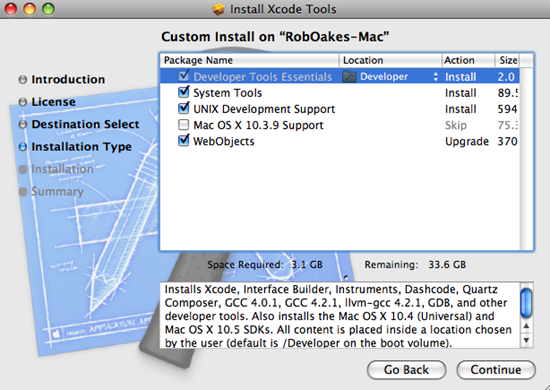Click the Installation Type step
Viewport: 550px width, 390px height.
(x=81, y=147)
